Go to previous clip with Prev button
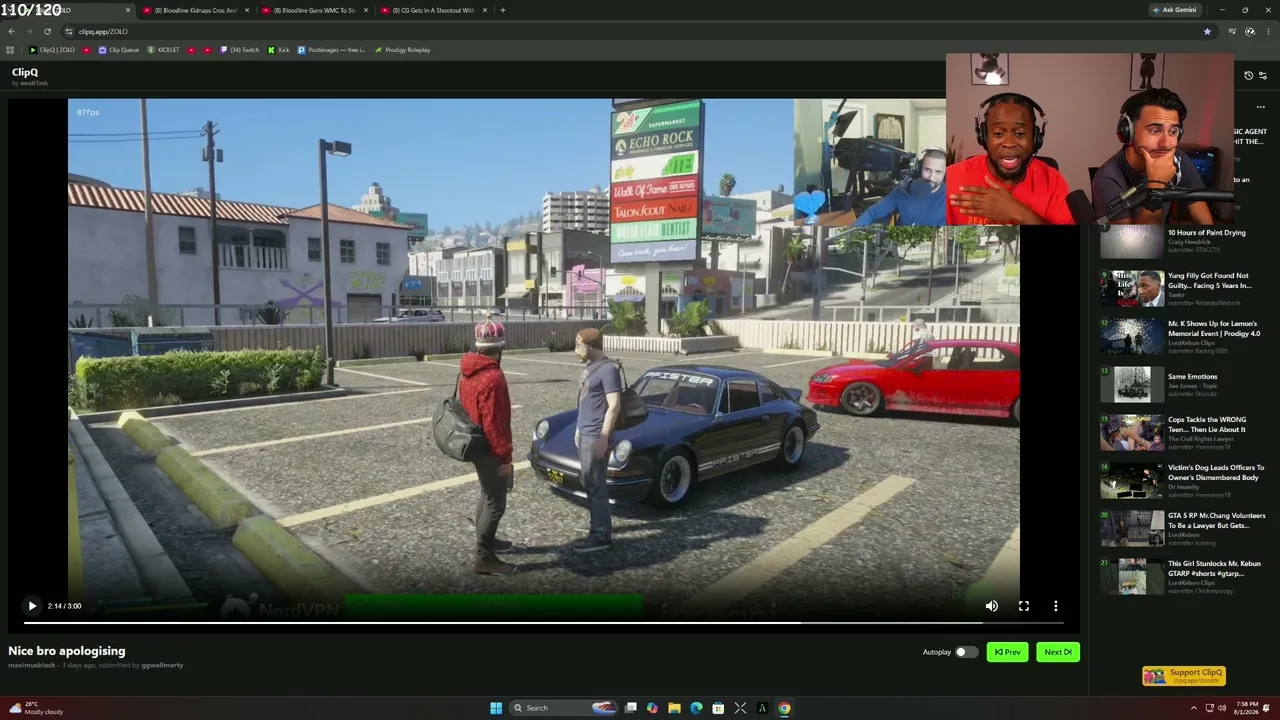 tap(1007, 652)
